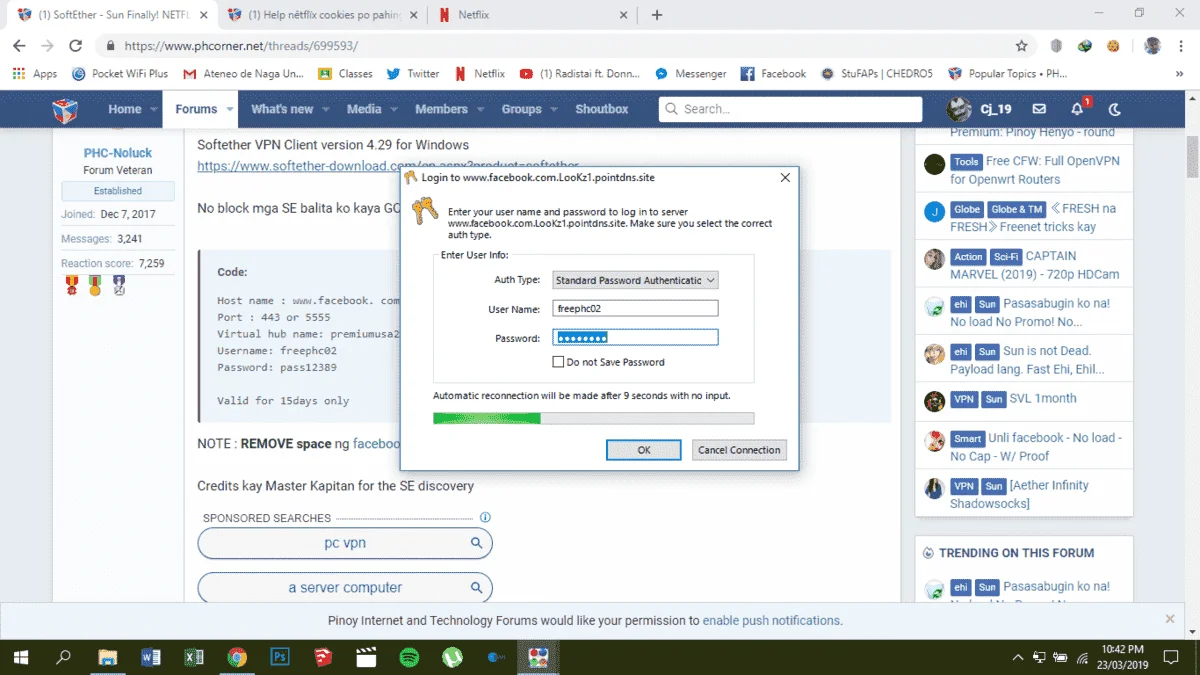Screen dimensions: 1200x675
Task: Expand the Forums menu arrow
Action: point(230,109)
